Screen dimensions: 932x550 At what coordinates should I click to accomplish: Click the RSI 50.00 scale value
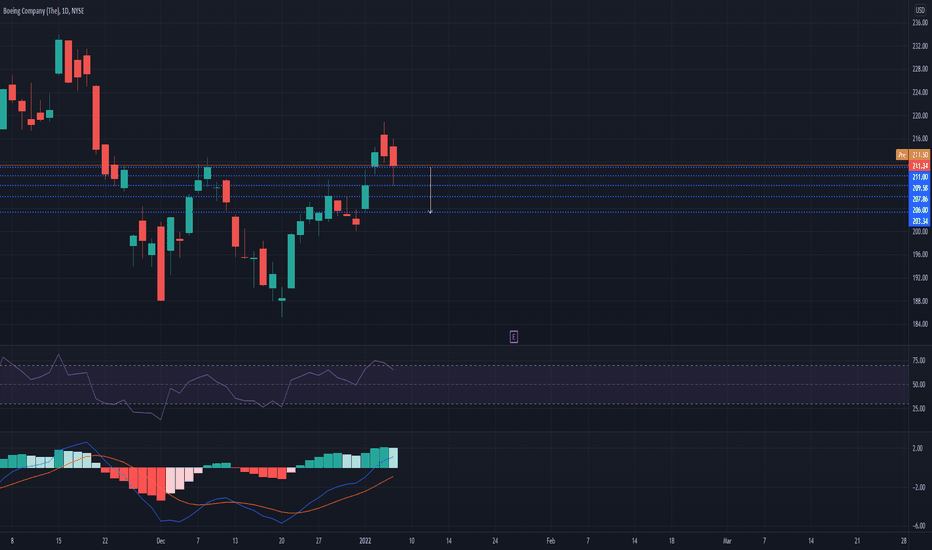click(x=918, y=385)
